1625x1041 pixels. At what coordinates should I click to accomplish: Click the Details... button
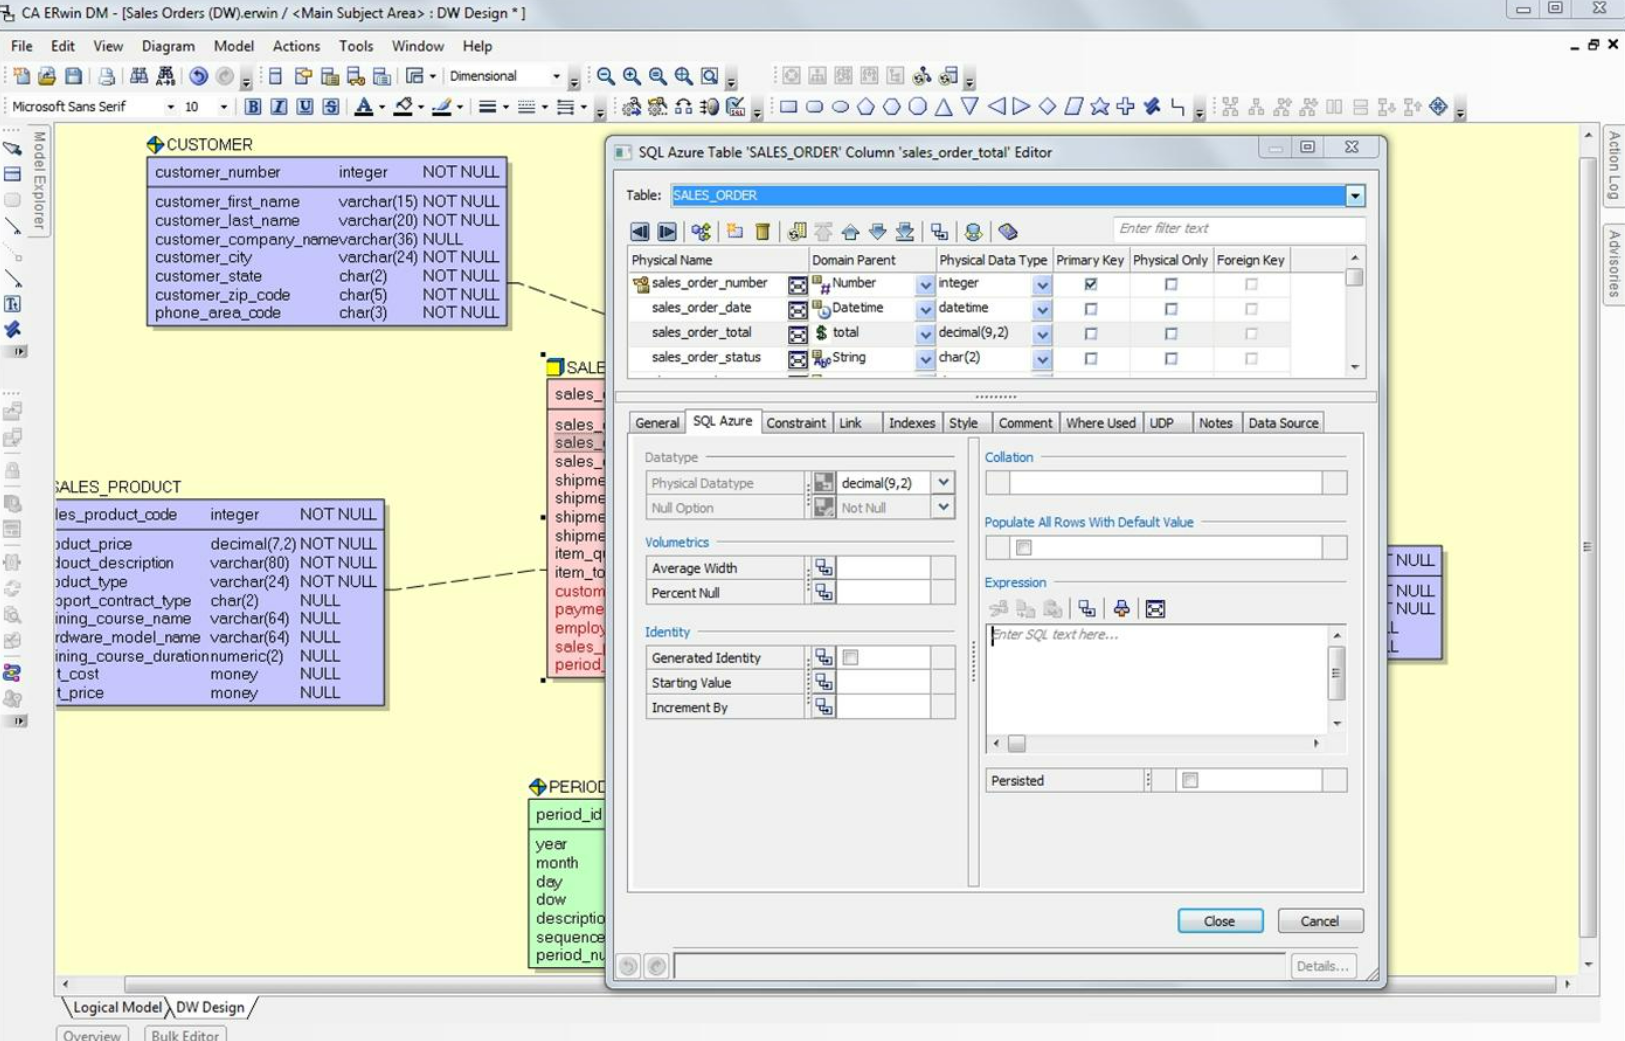tap(1322, 966)
